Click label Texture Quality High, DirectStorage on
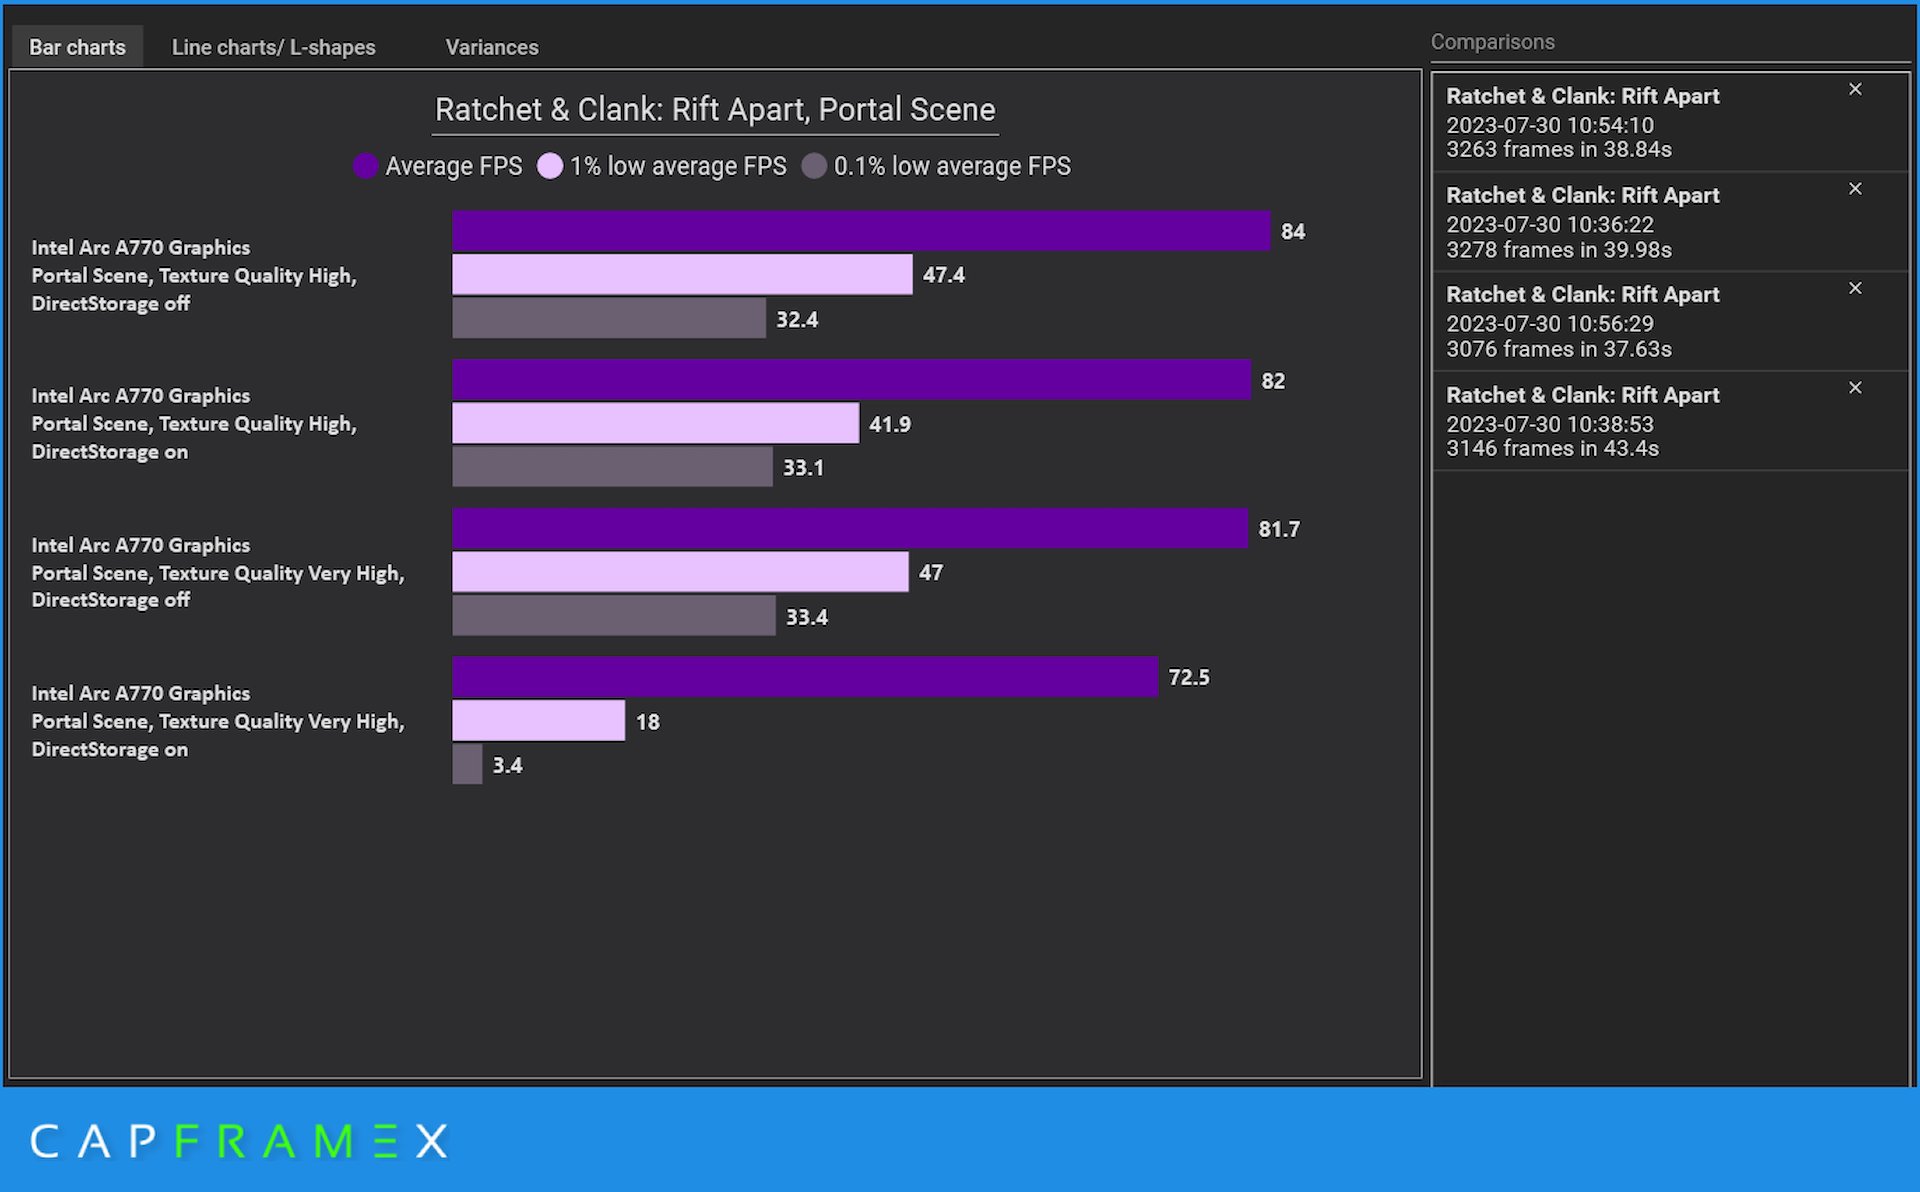The height and width of the screenshot is (1192, 1920). tap(194, 424)
